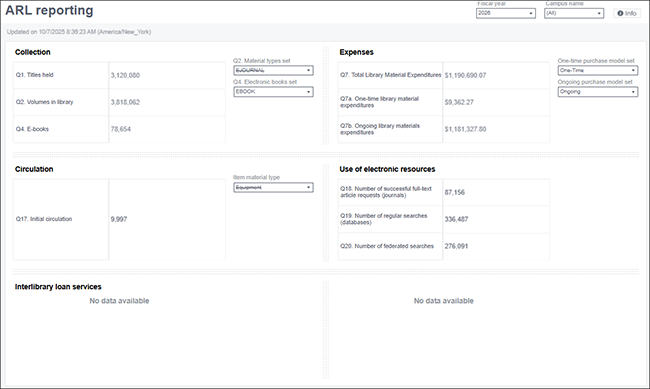Select the Q4. E-books row label
Image resolution: width=650 pixels, height=389 pixels.
click(32, 129)
